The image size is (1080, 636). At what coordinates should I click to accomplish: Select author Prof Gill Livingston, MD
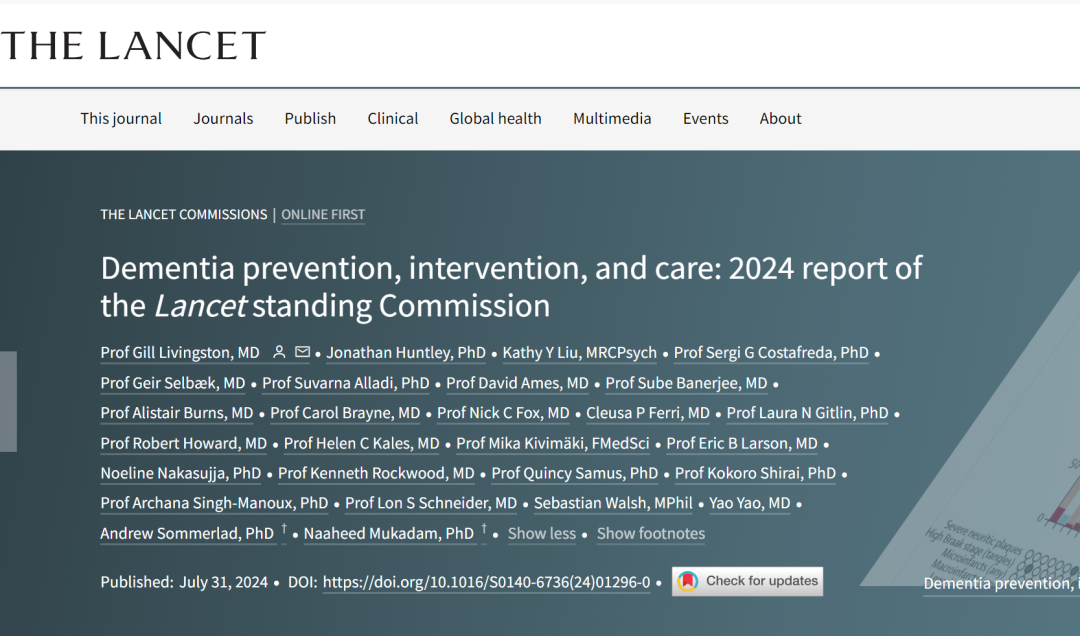[180, 353]
